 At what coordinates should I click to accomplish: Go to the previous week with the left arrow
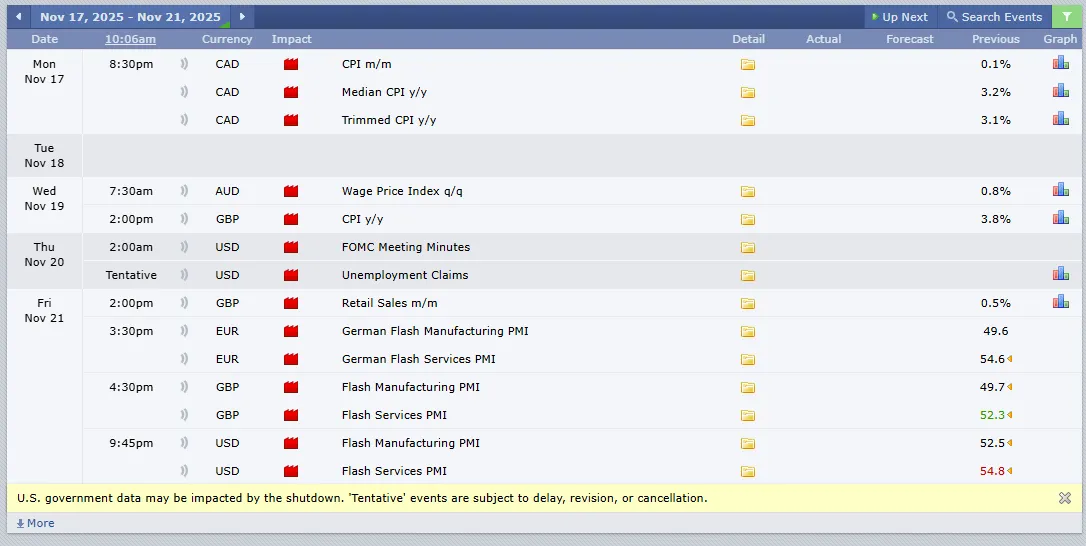point(19,17)
